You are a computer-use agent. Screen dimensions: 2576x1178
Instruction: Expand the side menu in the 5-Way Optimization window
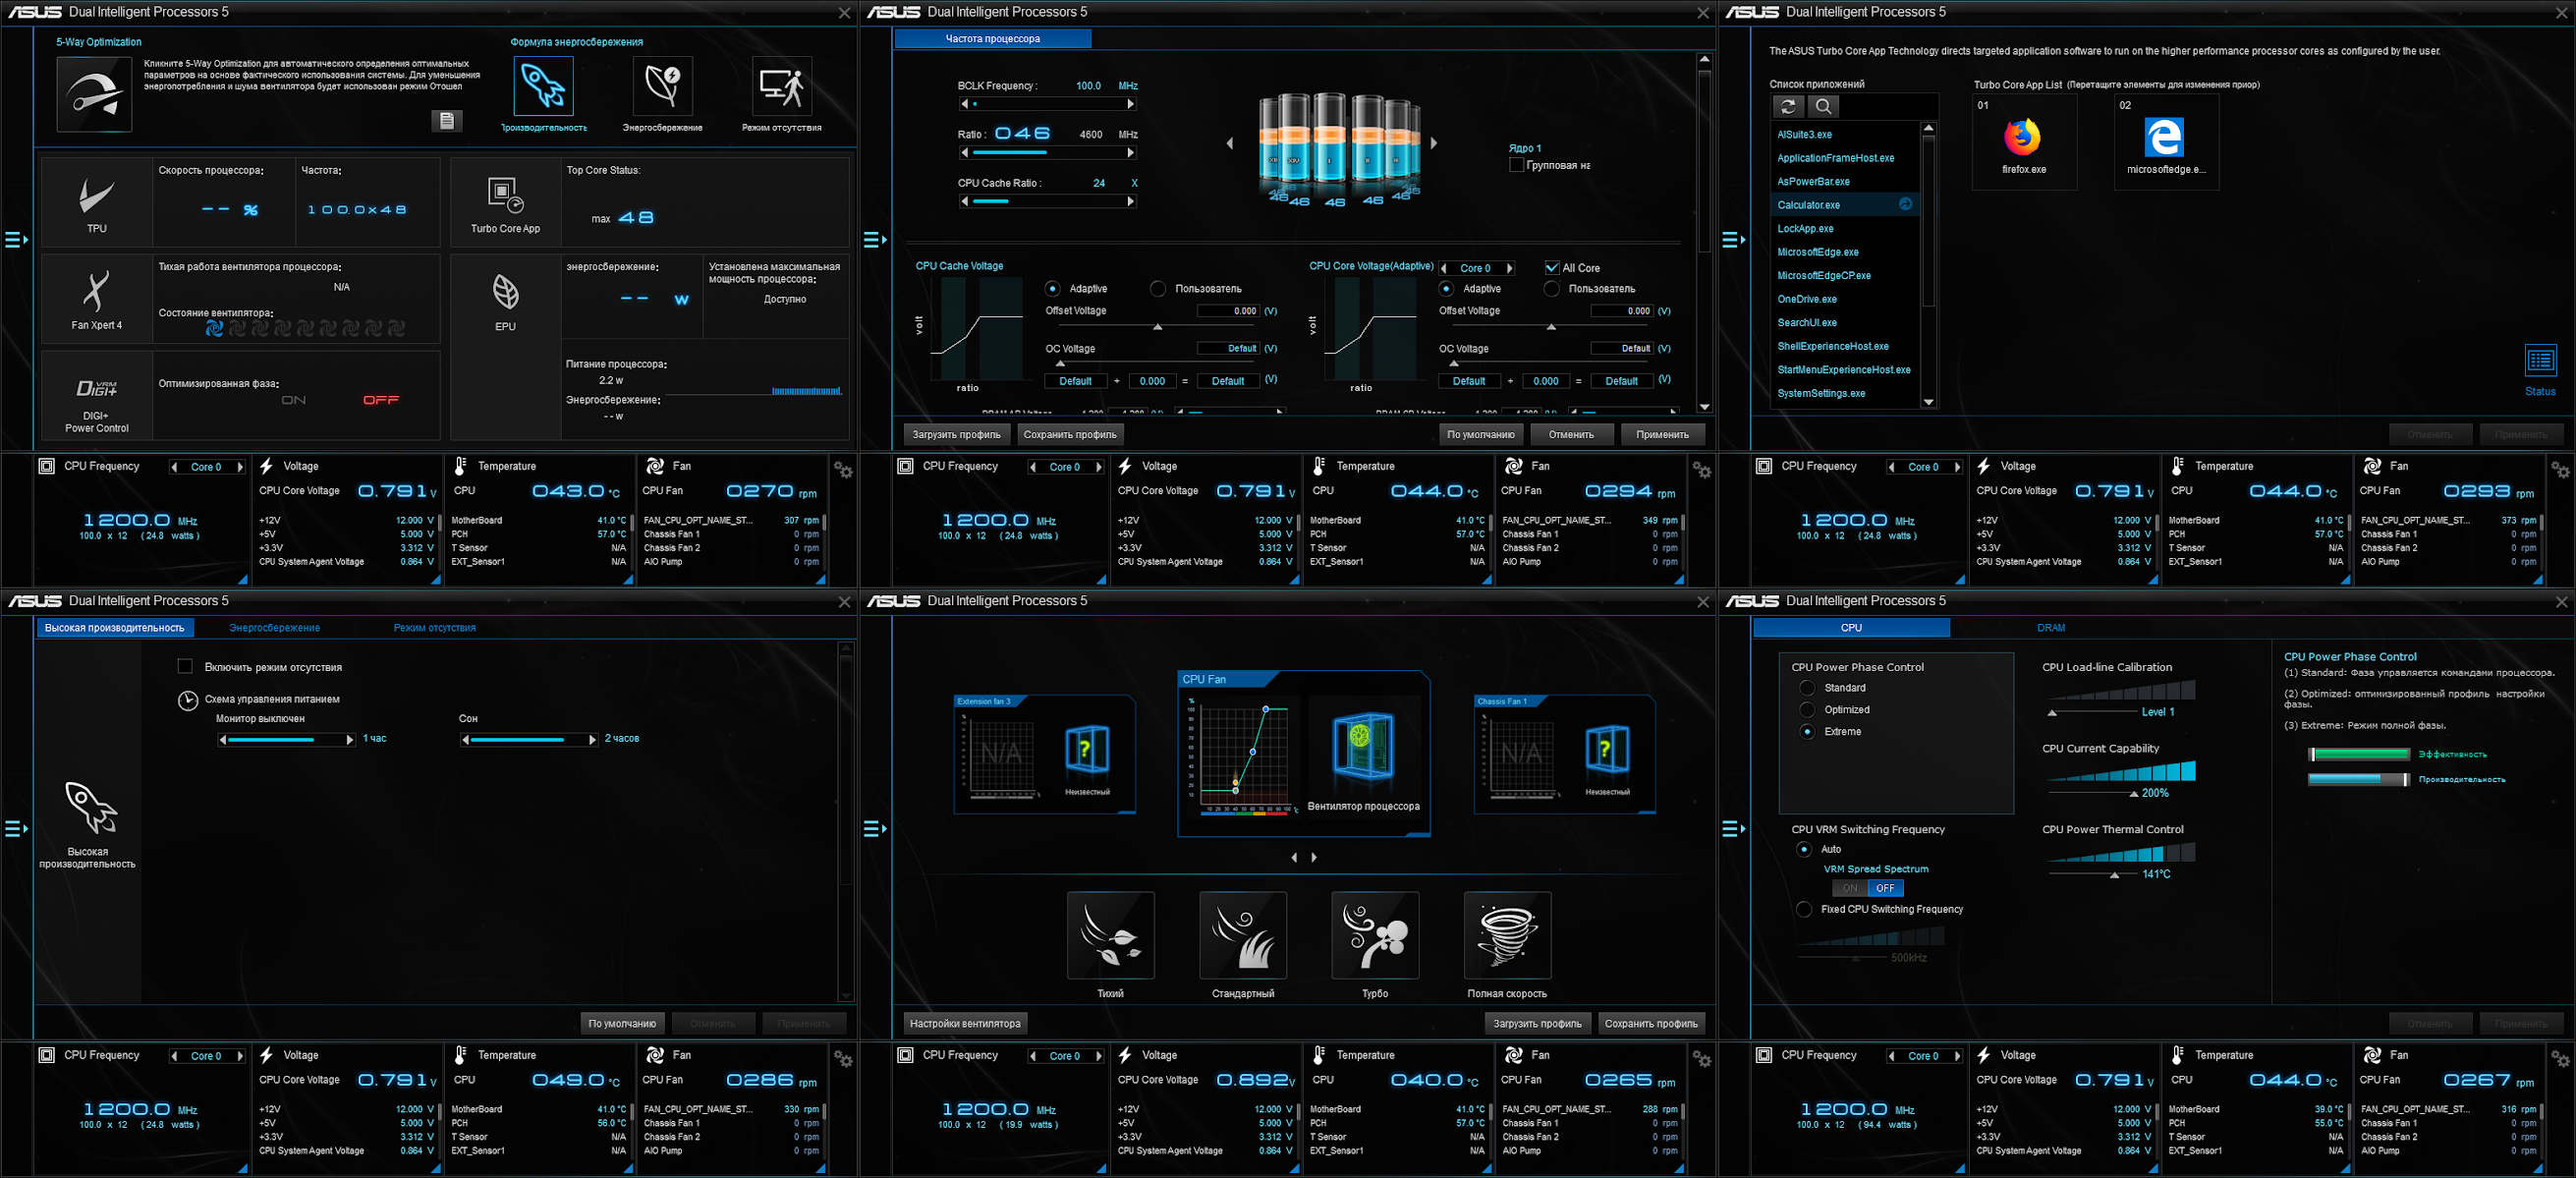16,240
